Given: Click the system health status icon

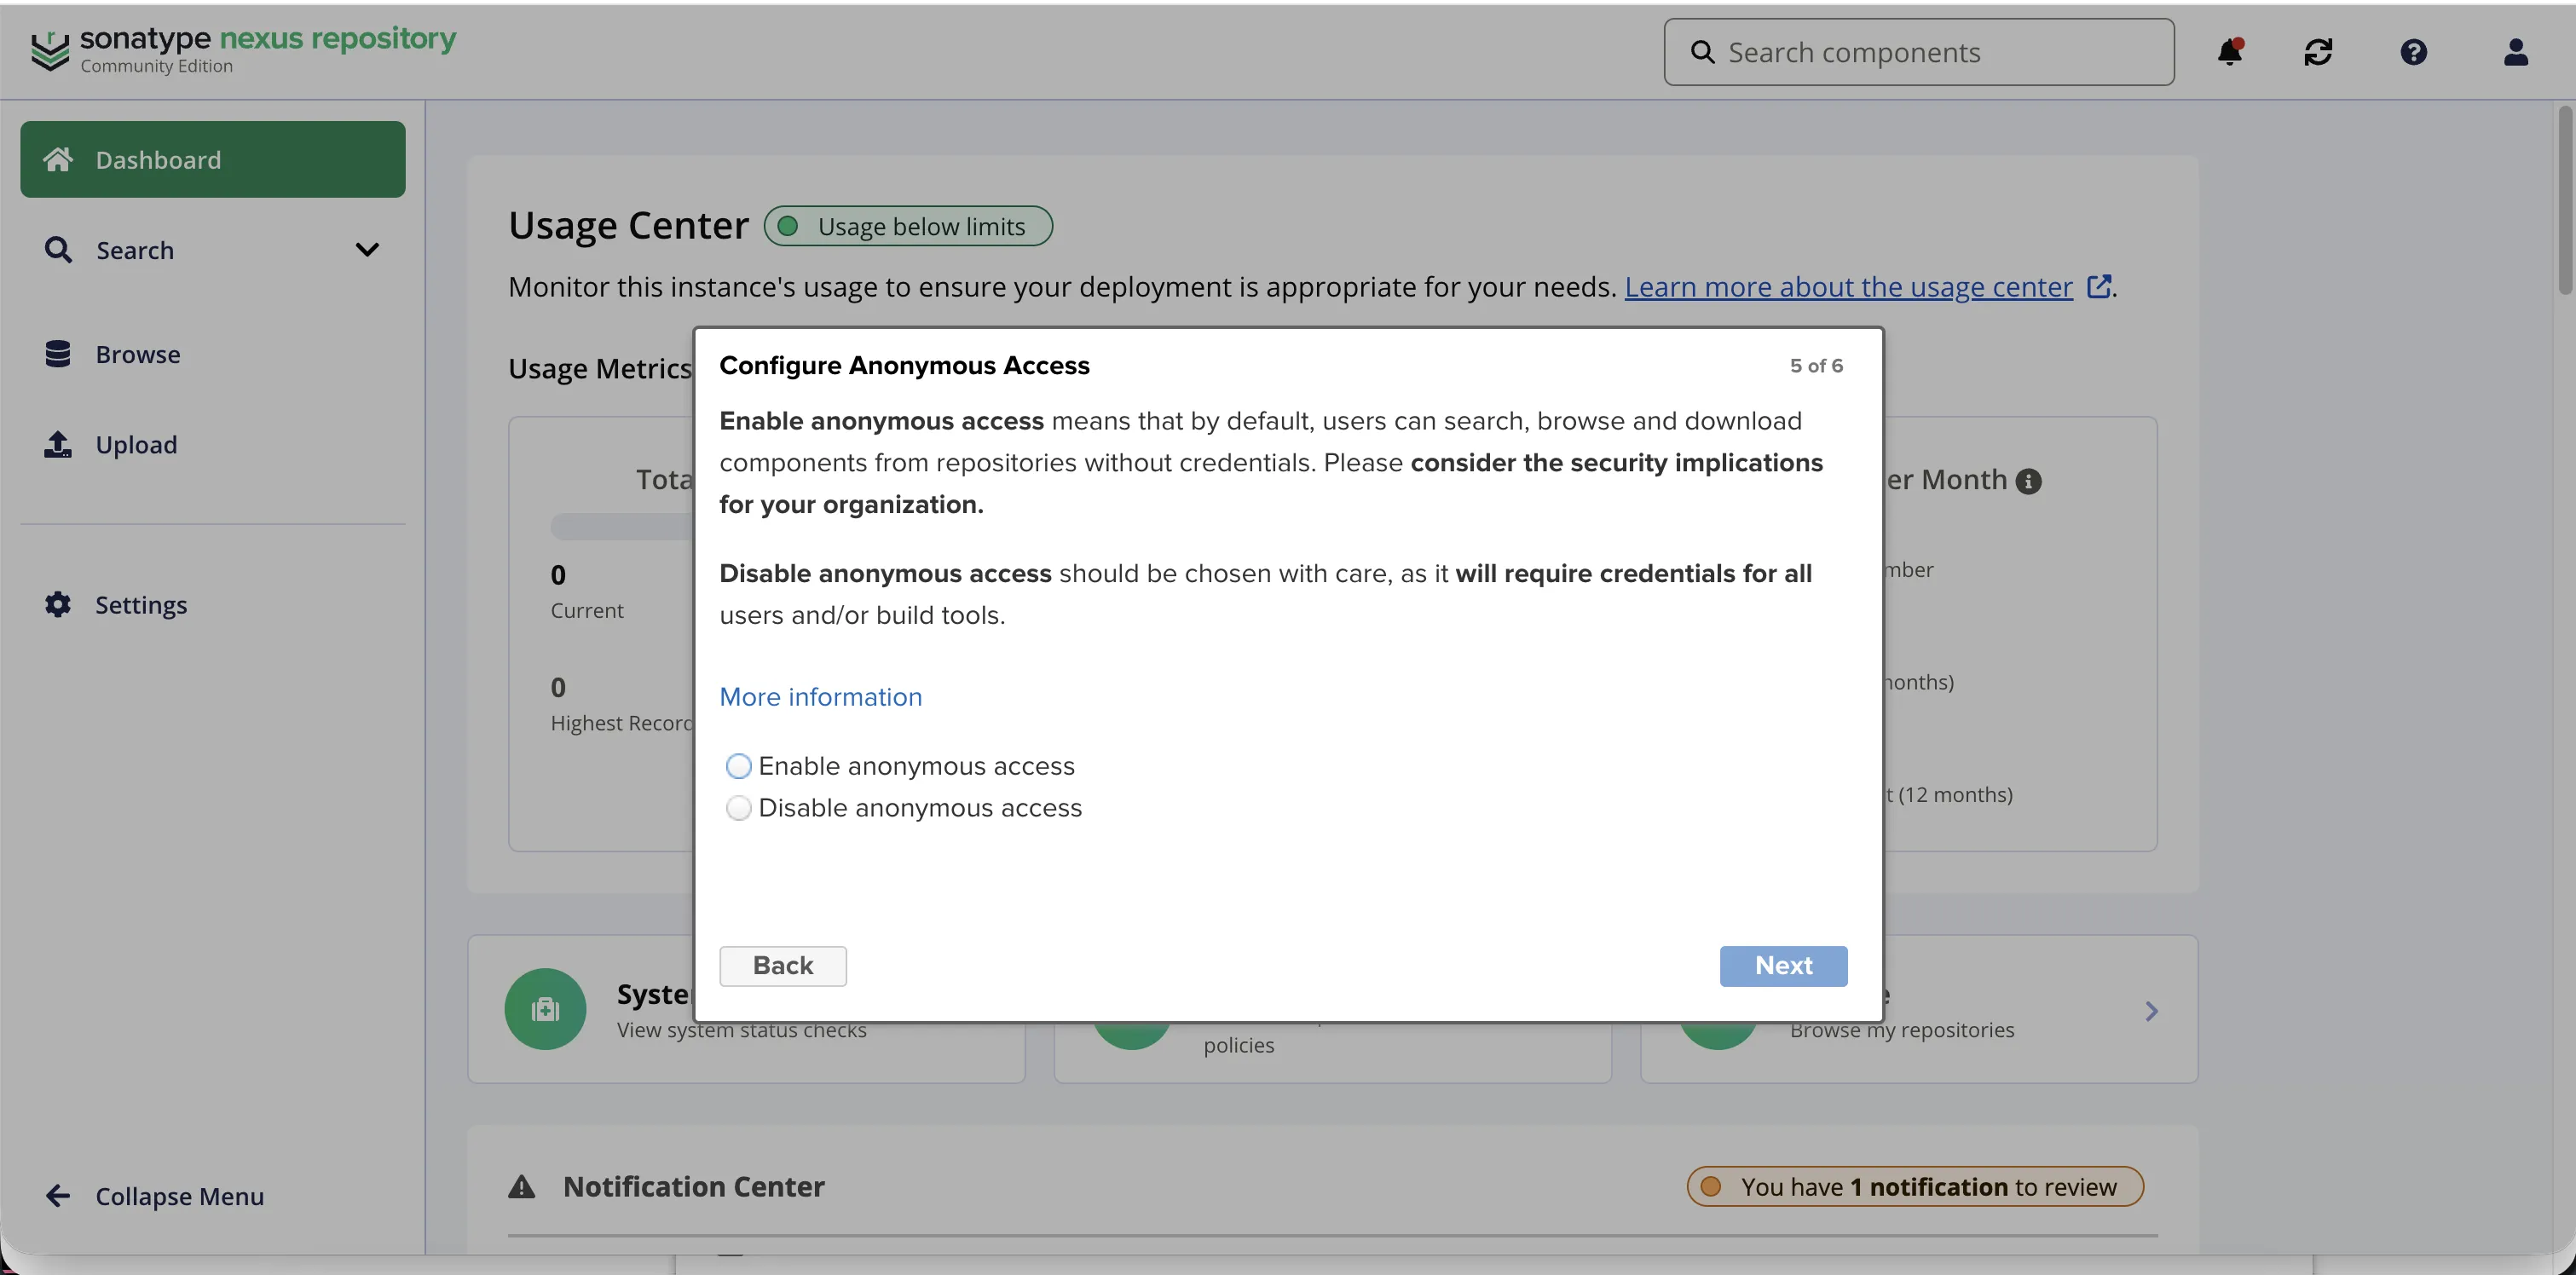Looking at the screenshot, I should 545,1008.
